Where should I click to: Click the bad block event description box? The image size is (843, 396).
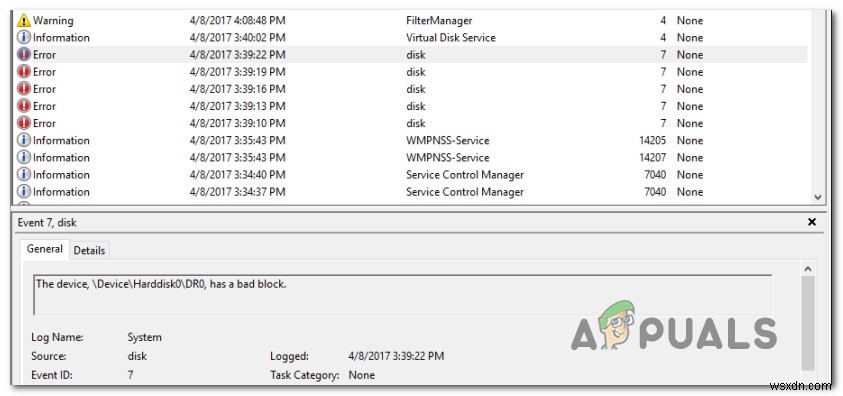coord(403,294)
